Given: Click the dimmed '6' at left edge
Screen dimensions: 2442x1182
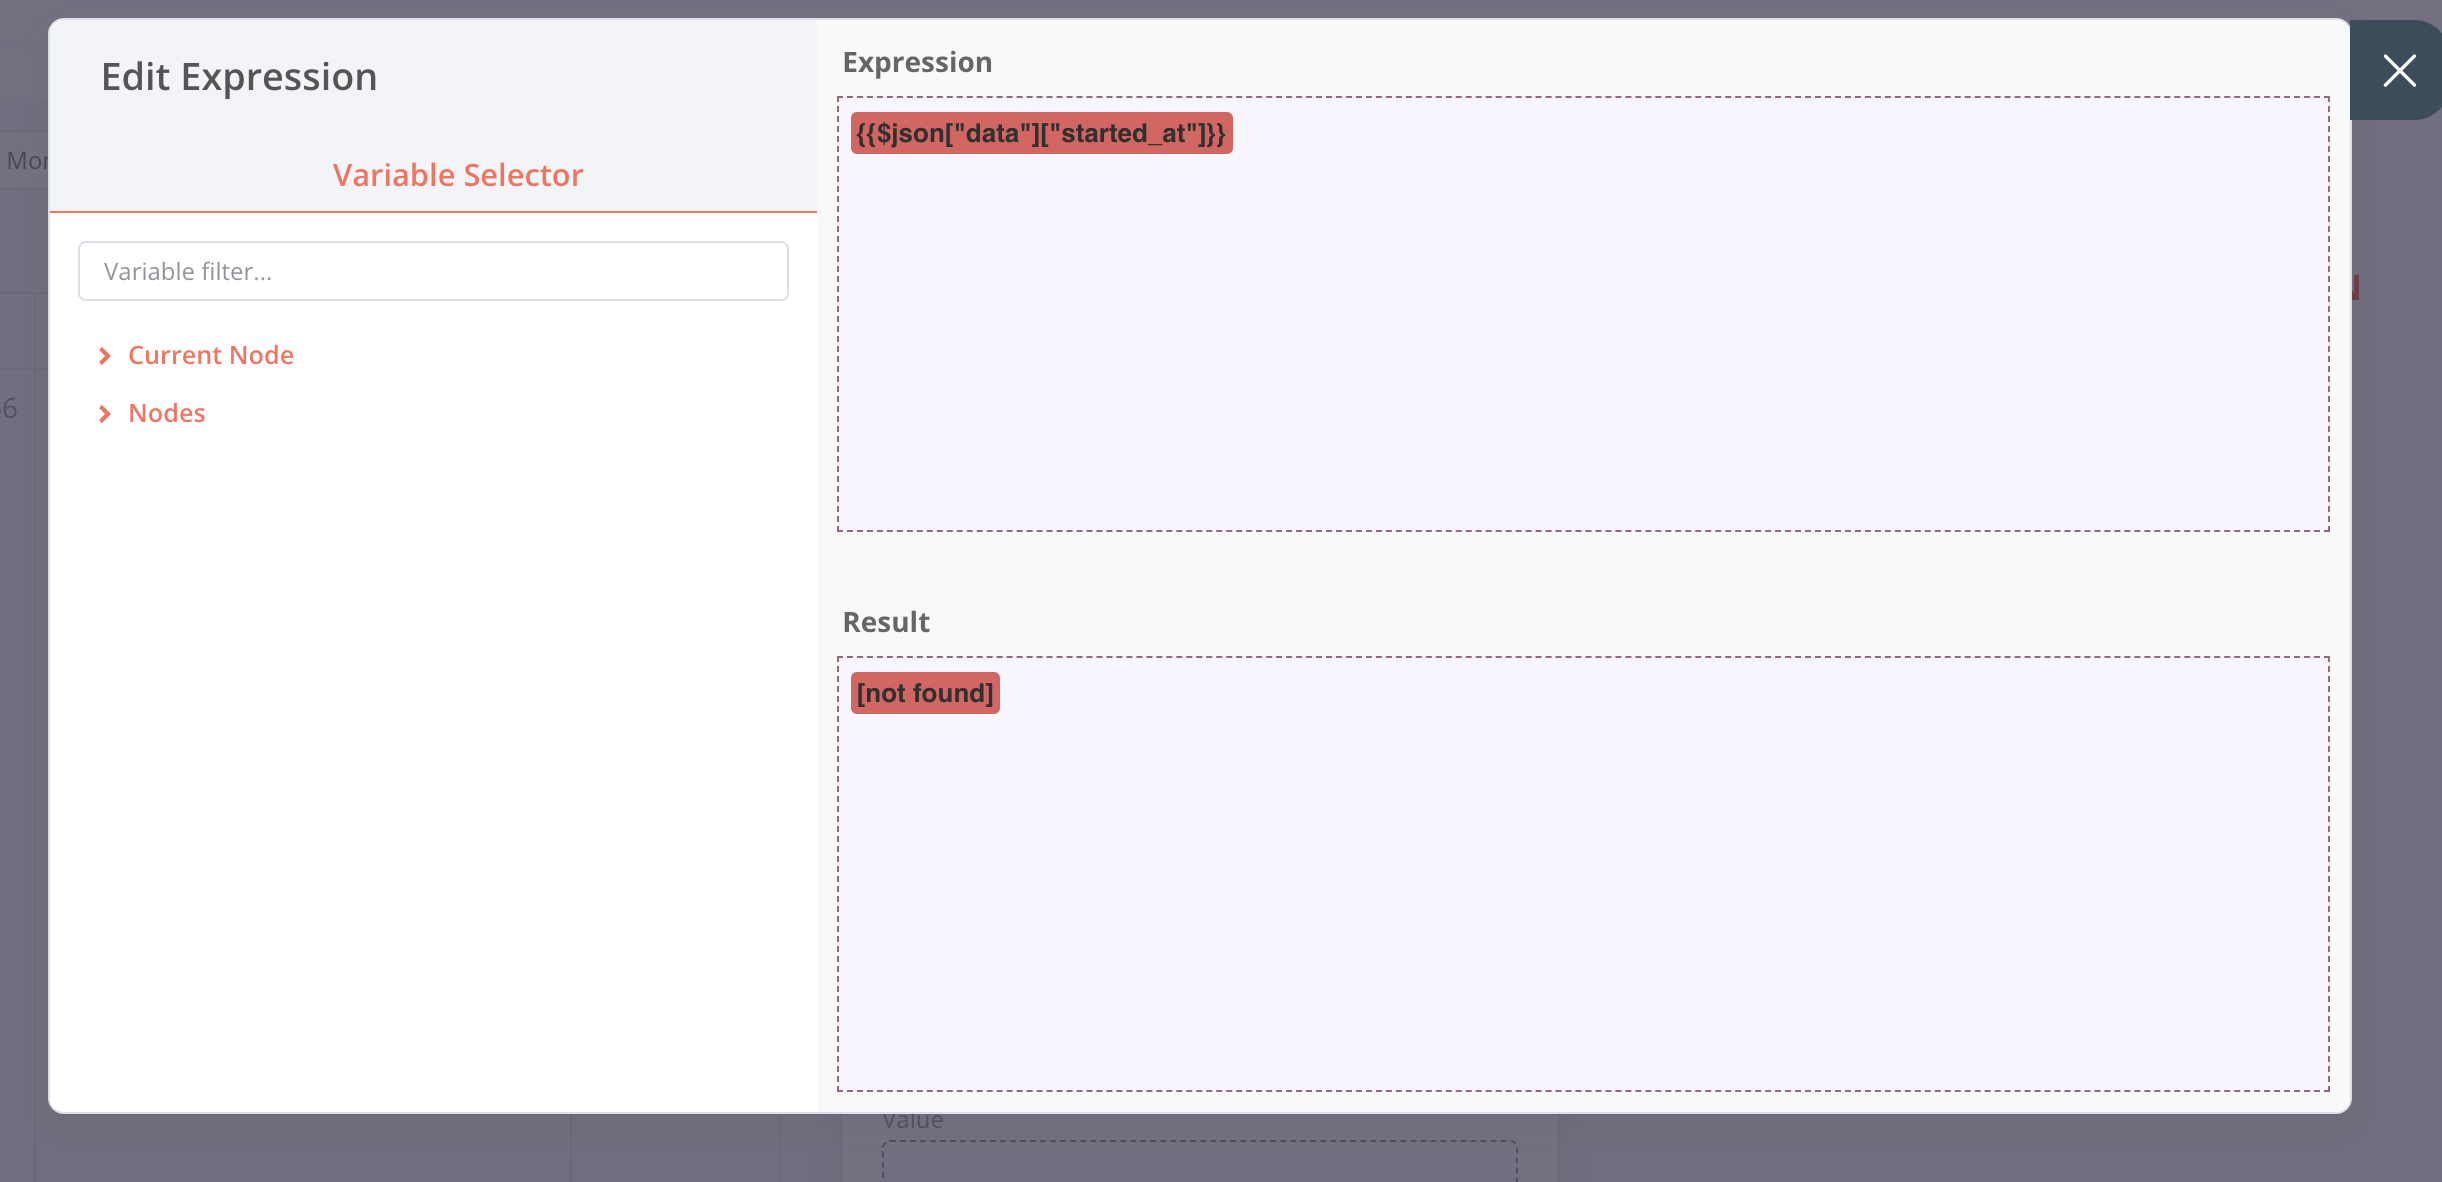Looking at the screenshot, I should [10, 408].
